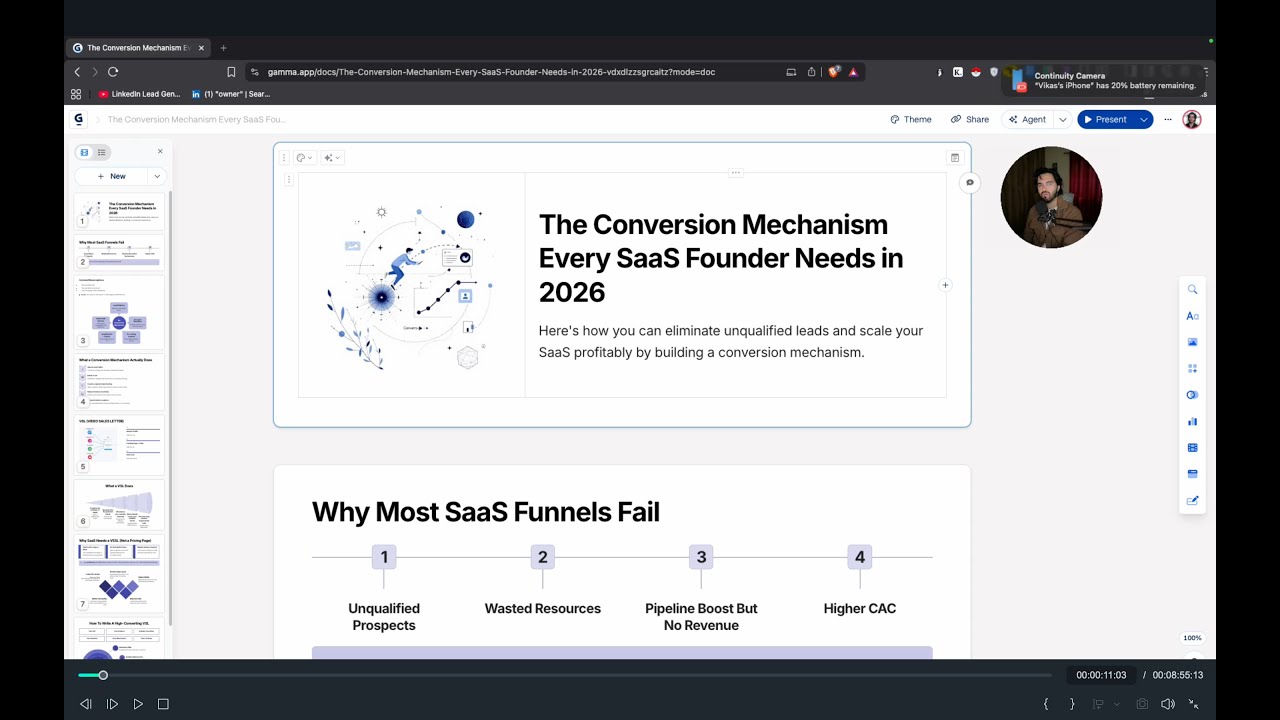Open a new browser tab
1280x720 pixels.
coord(223,48)
